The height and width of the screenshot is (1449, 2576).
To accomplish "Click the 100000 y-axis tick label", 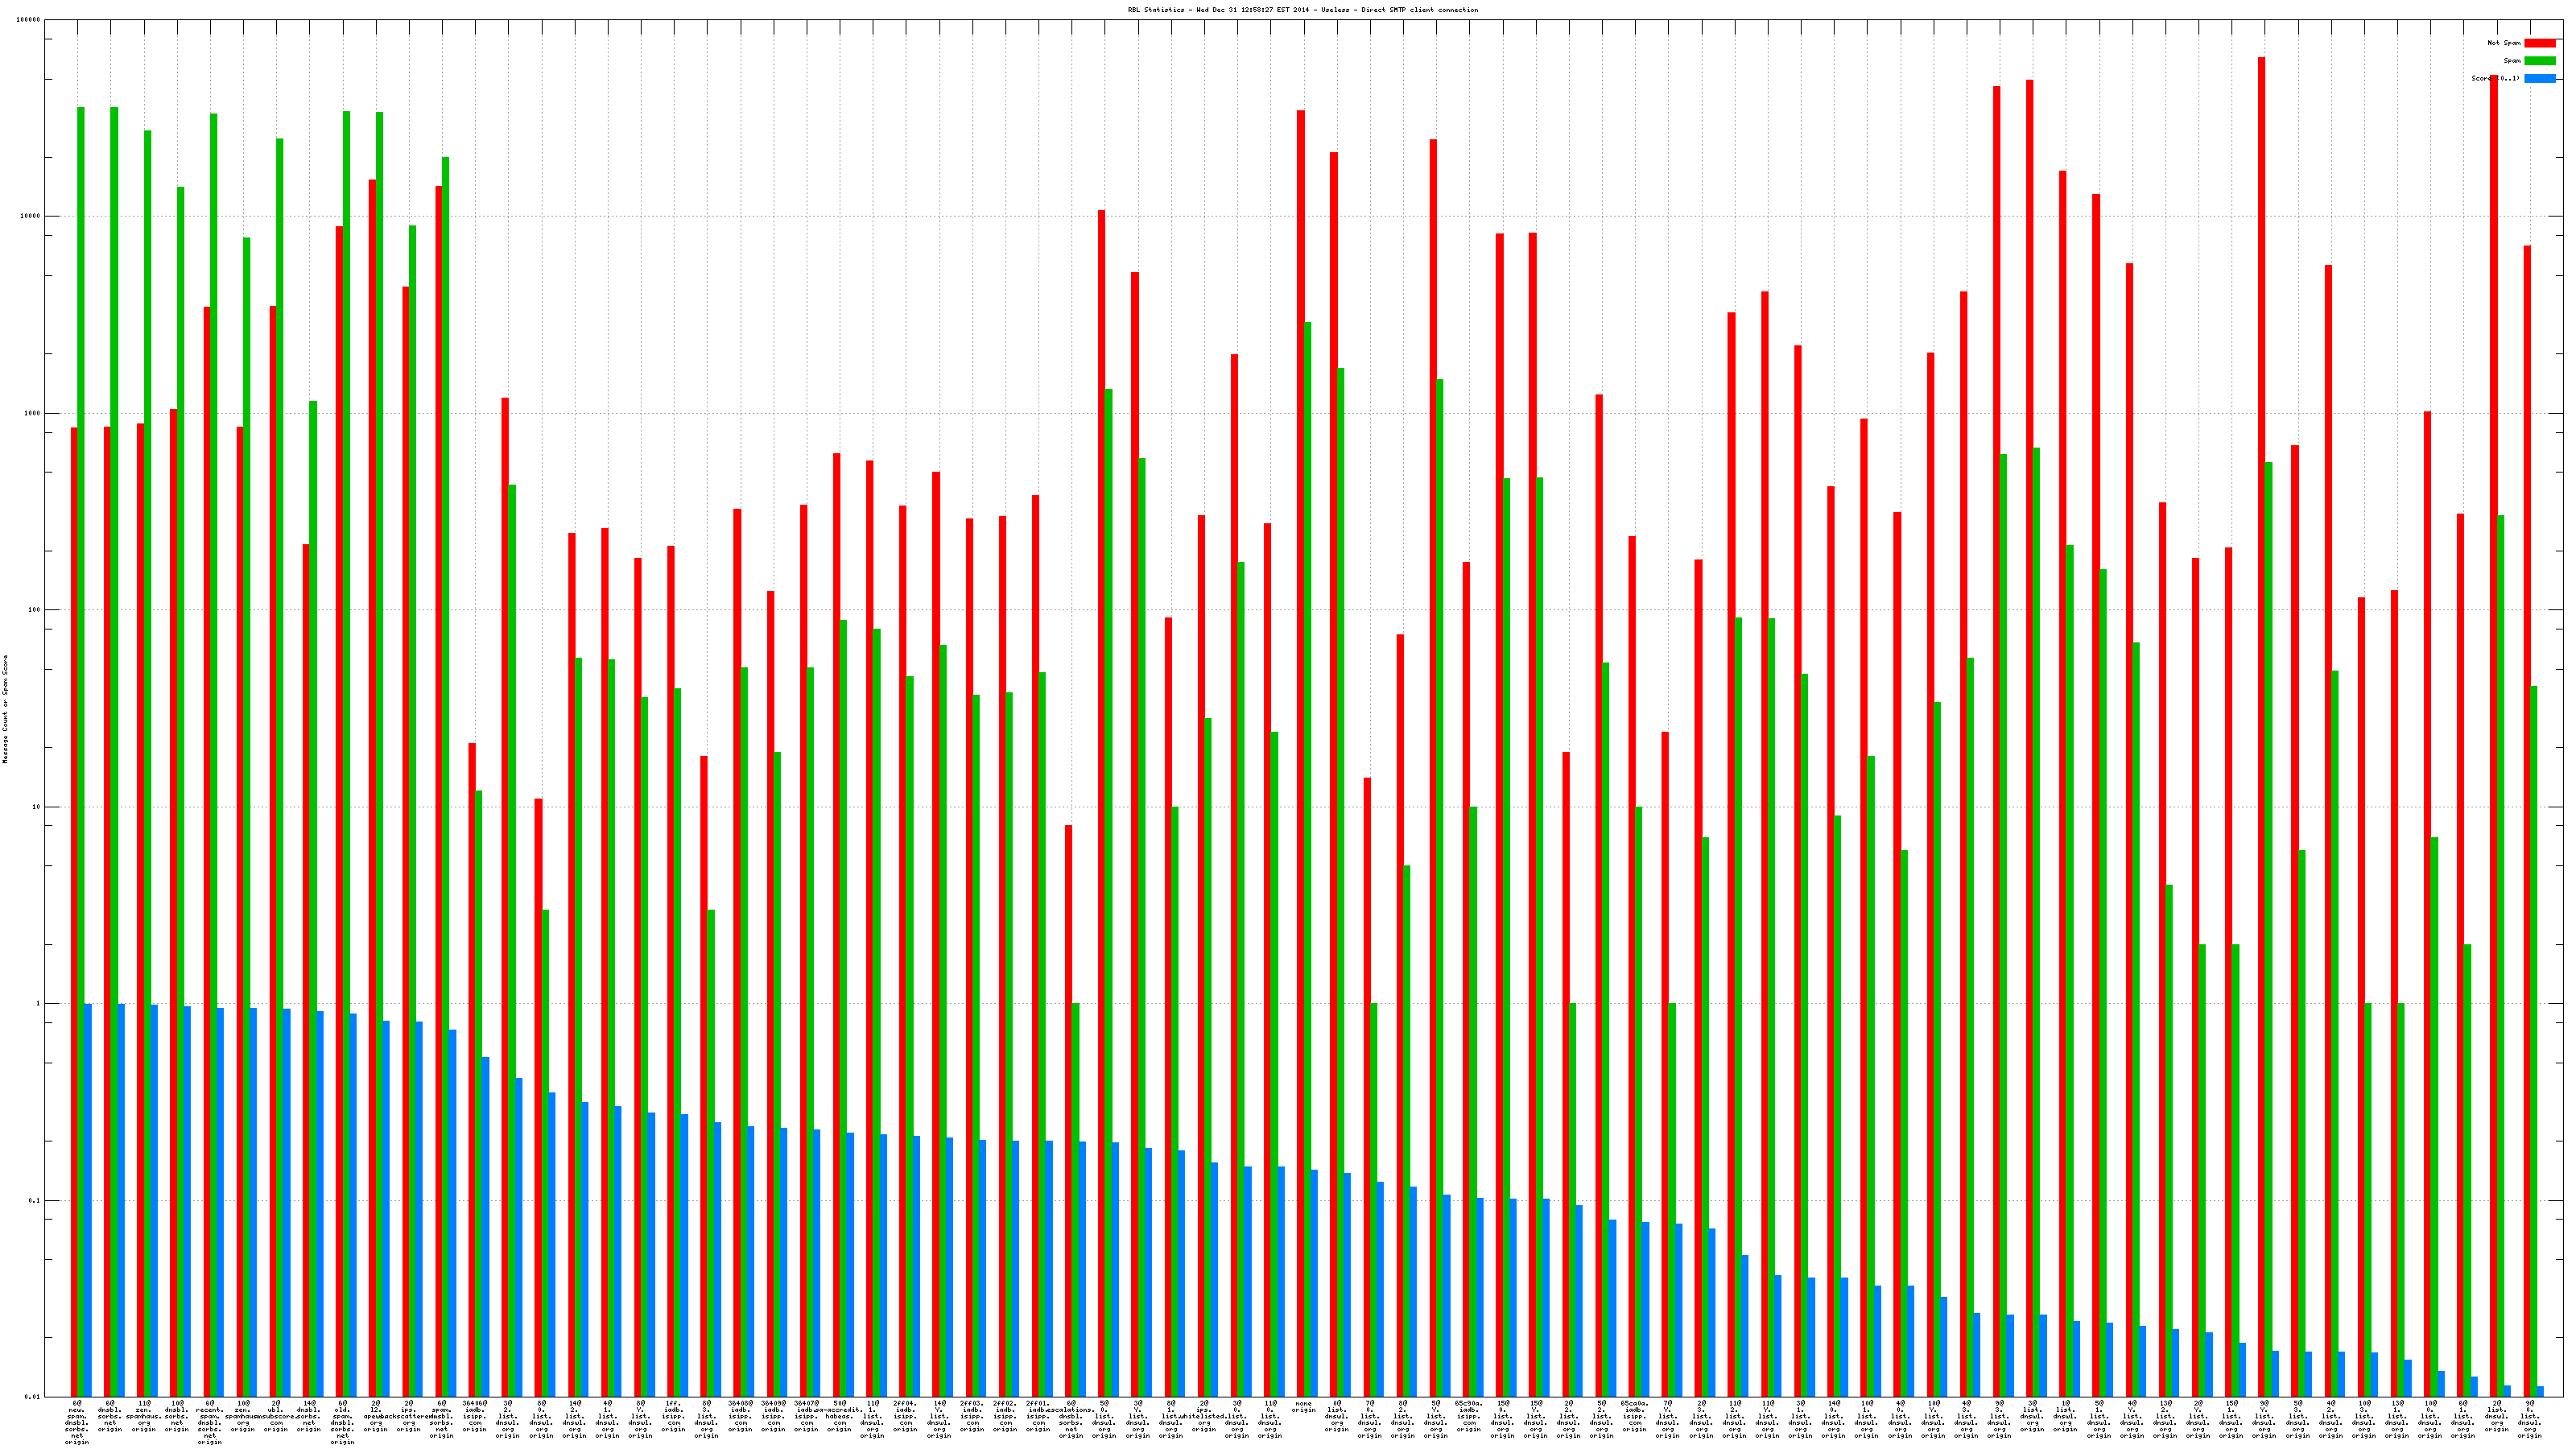I will [x=30, y=20].
